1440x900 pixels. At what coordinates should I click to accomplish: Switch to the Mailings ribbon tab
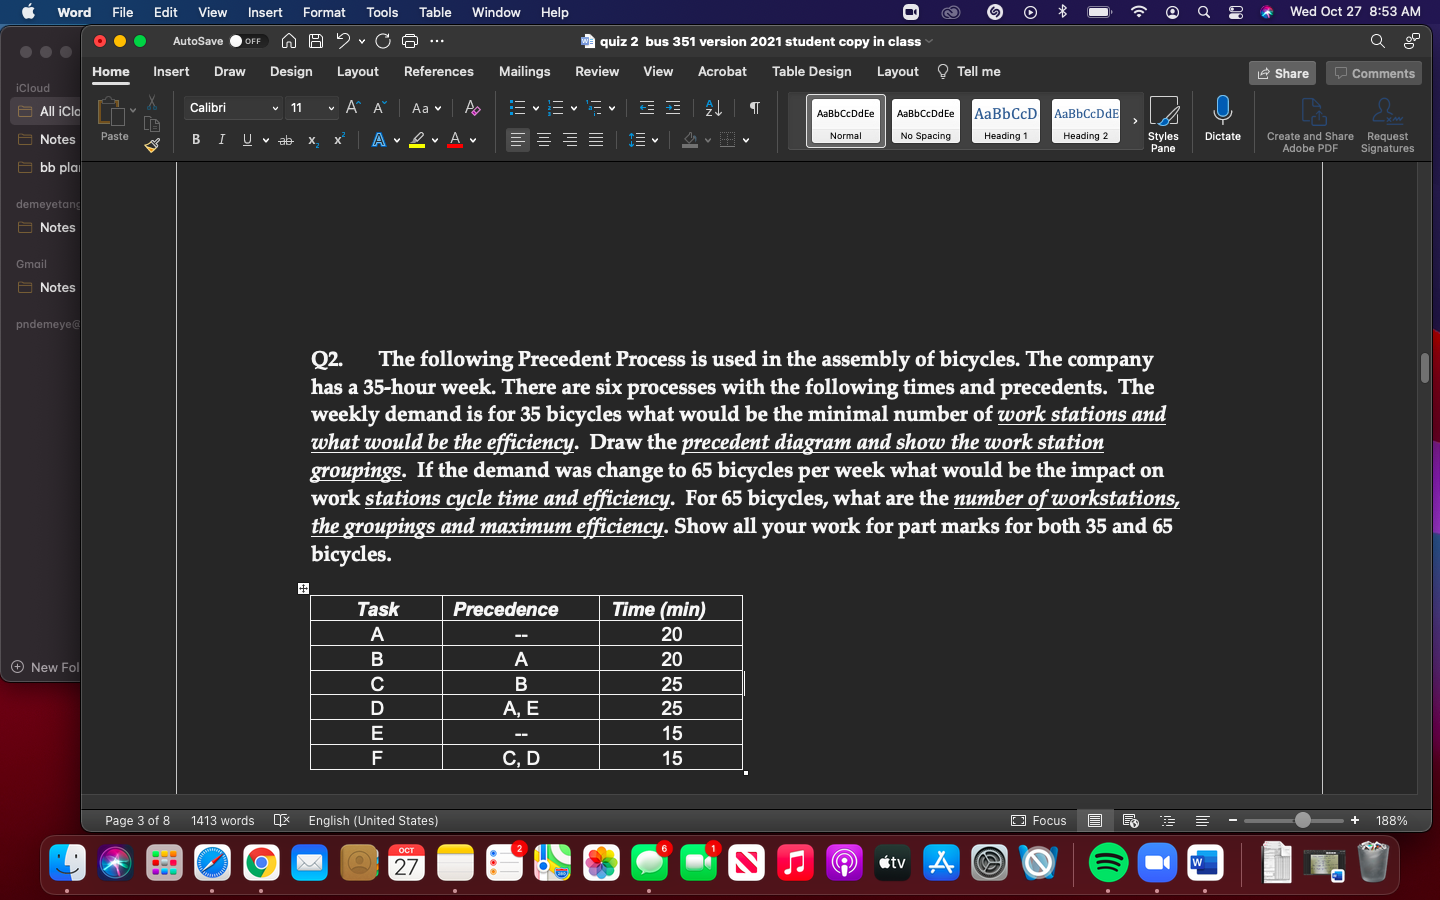[x=524, y=71]
